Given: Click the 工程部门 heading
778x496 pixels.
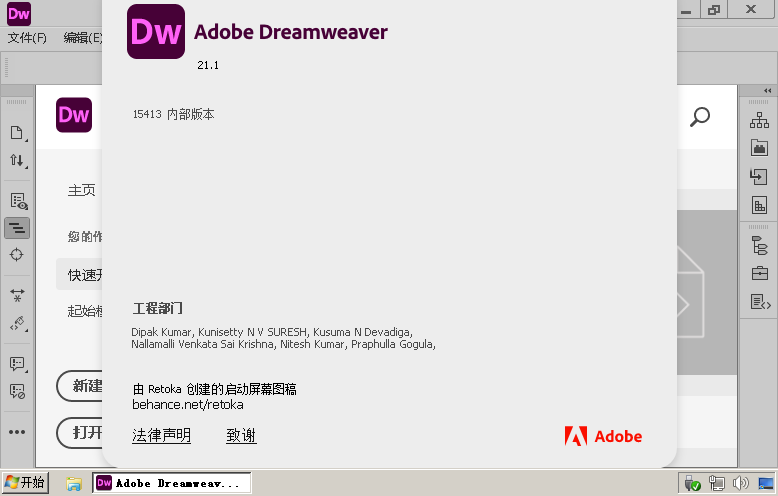Looking at the screenshot, I should pos(157,308).
